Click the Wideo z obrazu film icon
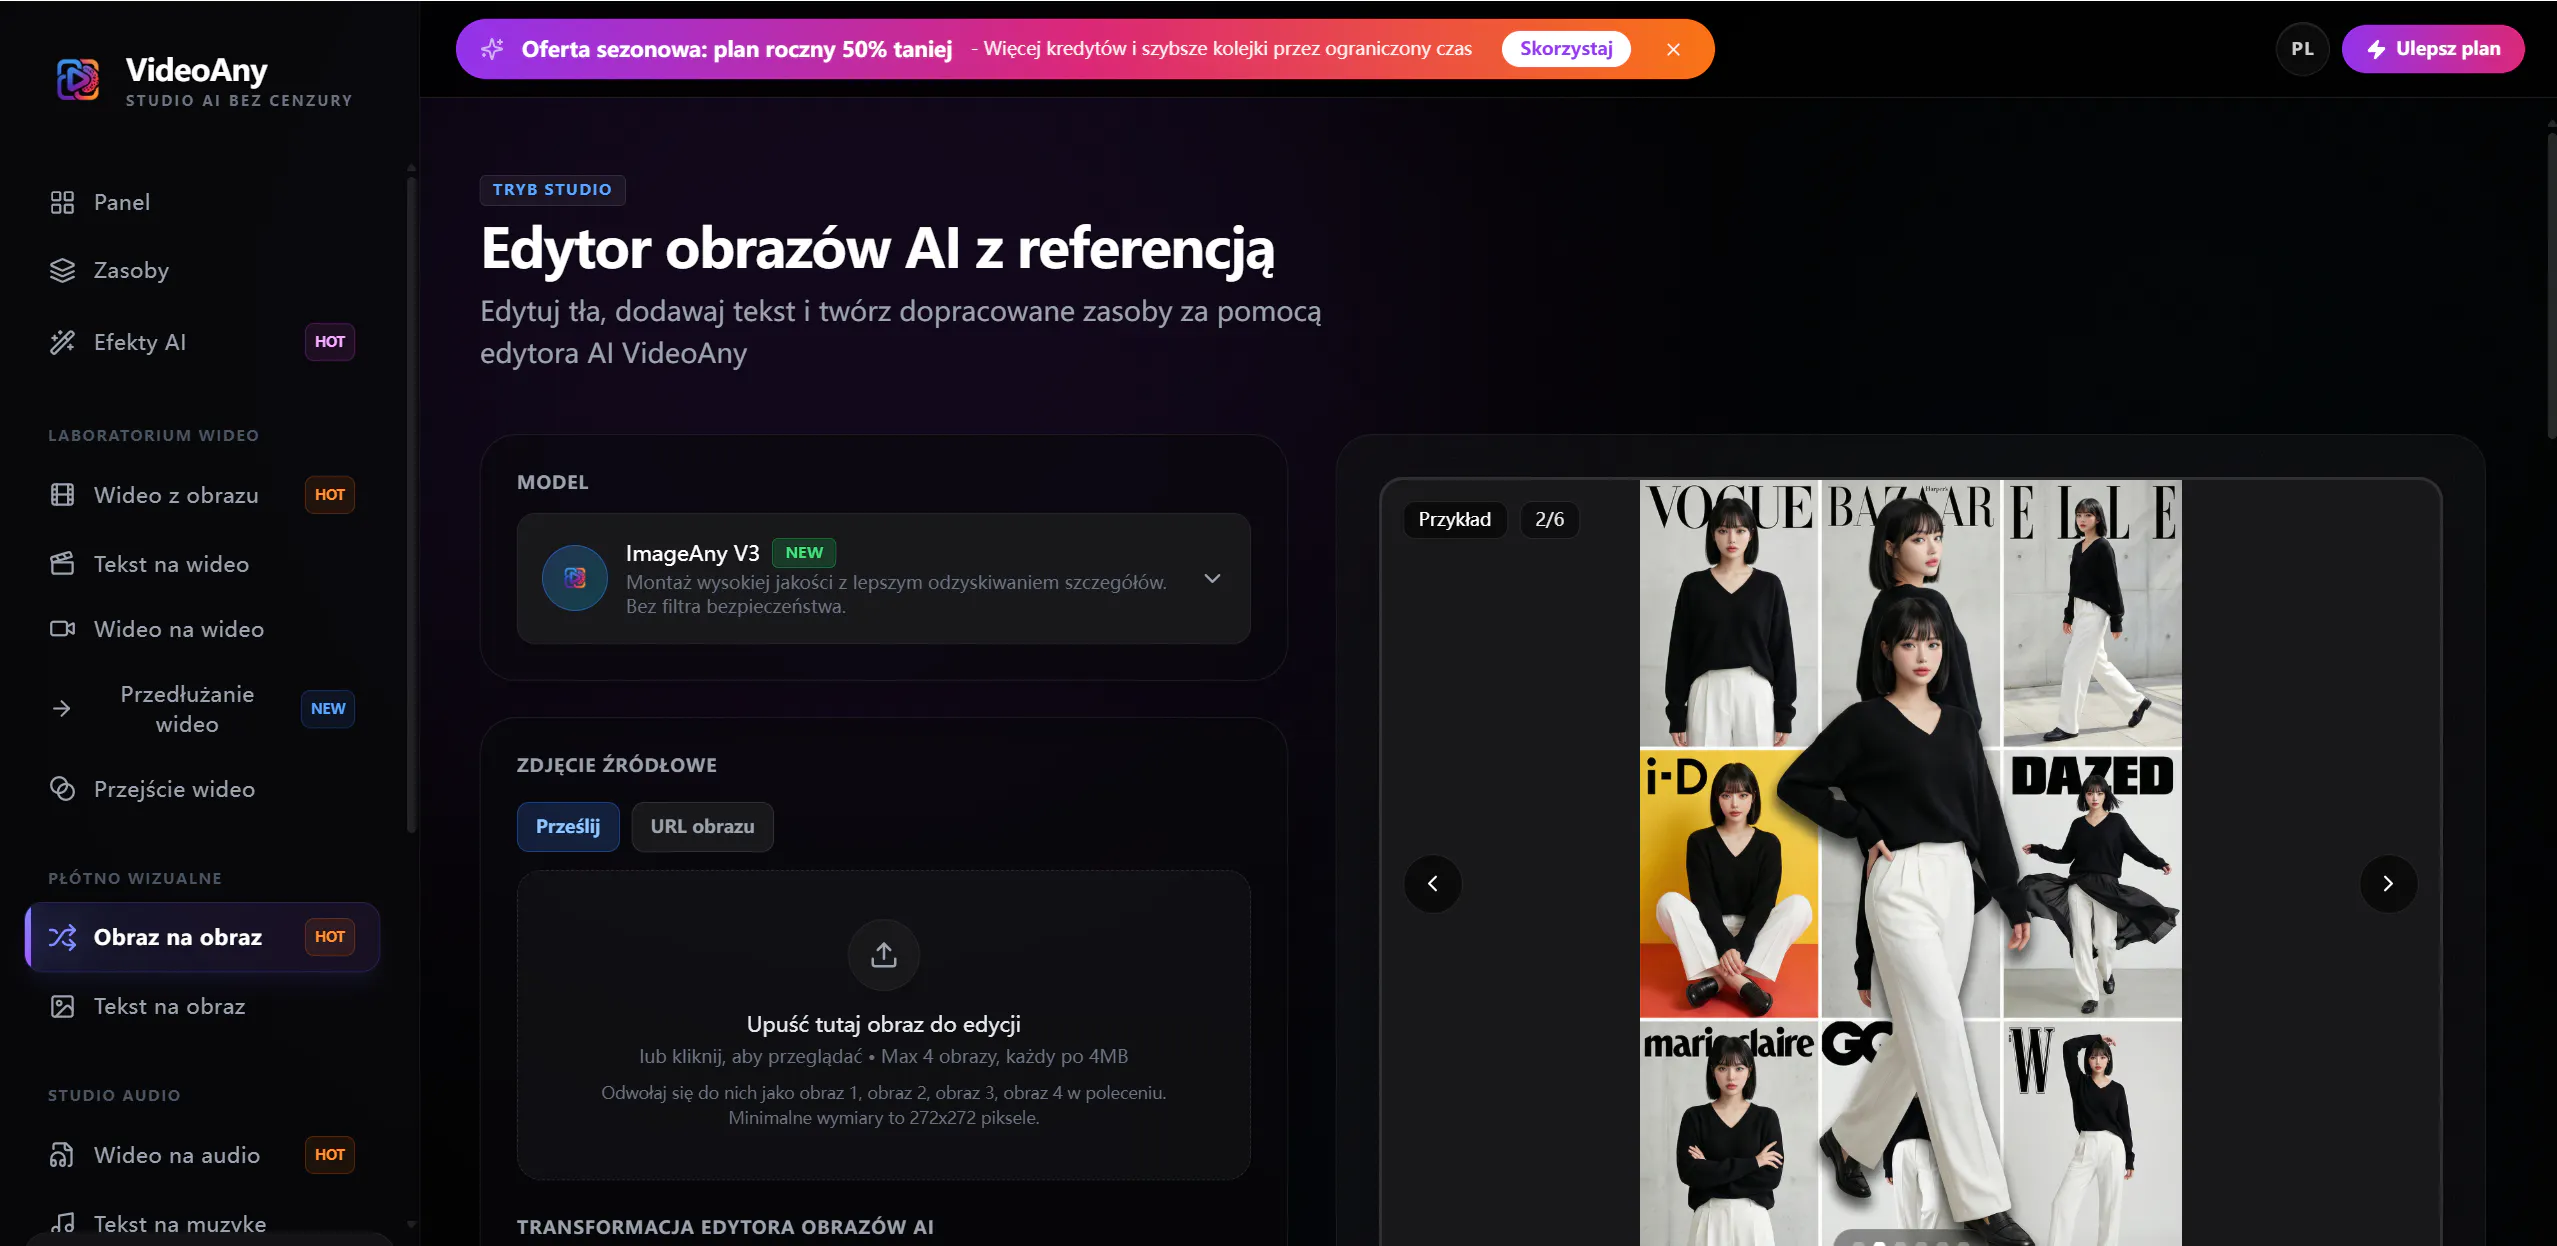This screenshot has height=1246, width=2557. 62,495
